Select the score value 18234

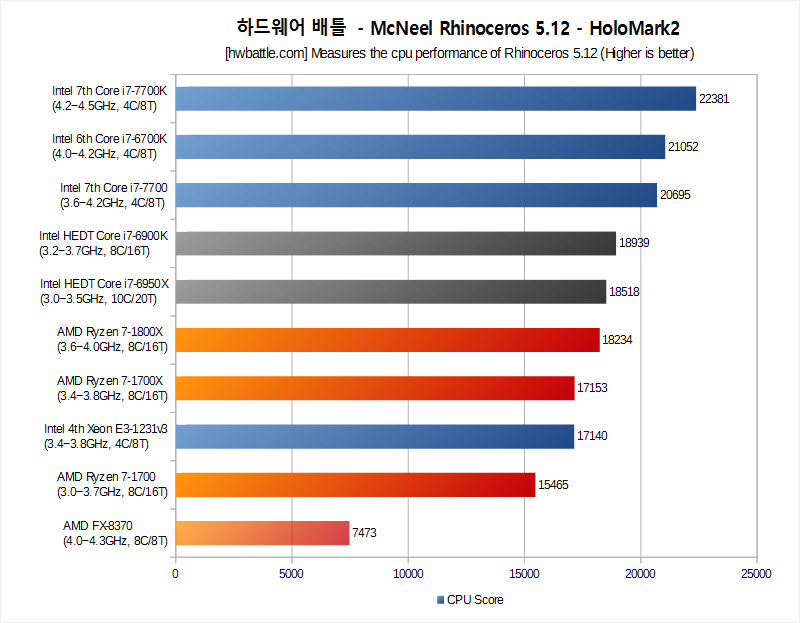[617, 340]
